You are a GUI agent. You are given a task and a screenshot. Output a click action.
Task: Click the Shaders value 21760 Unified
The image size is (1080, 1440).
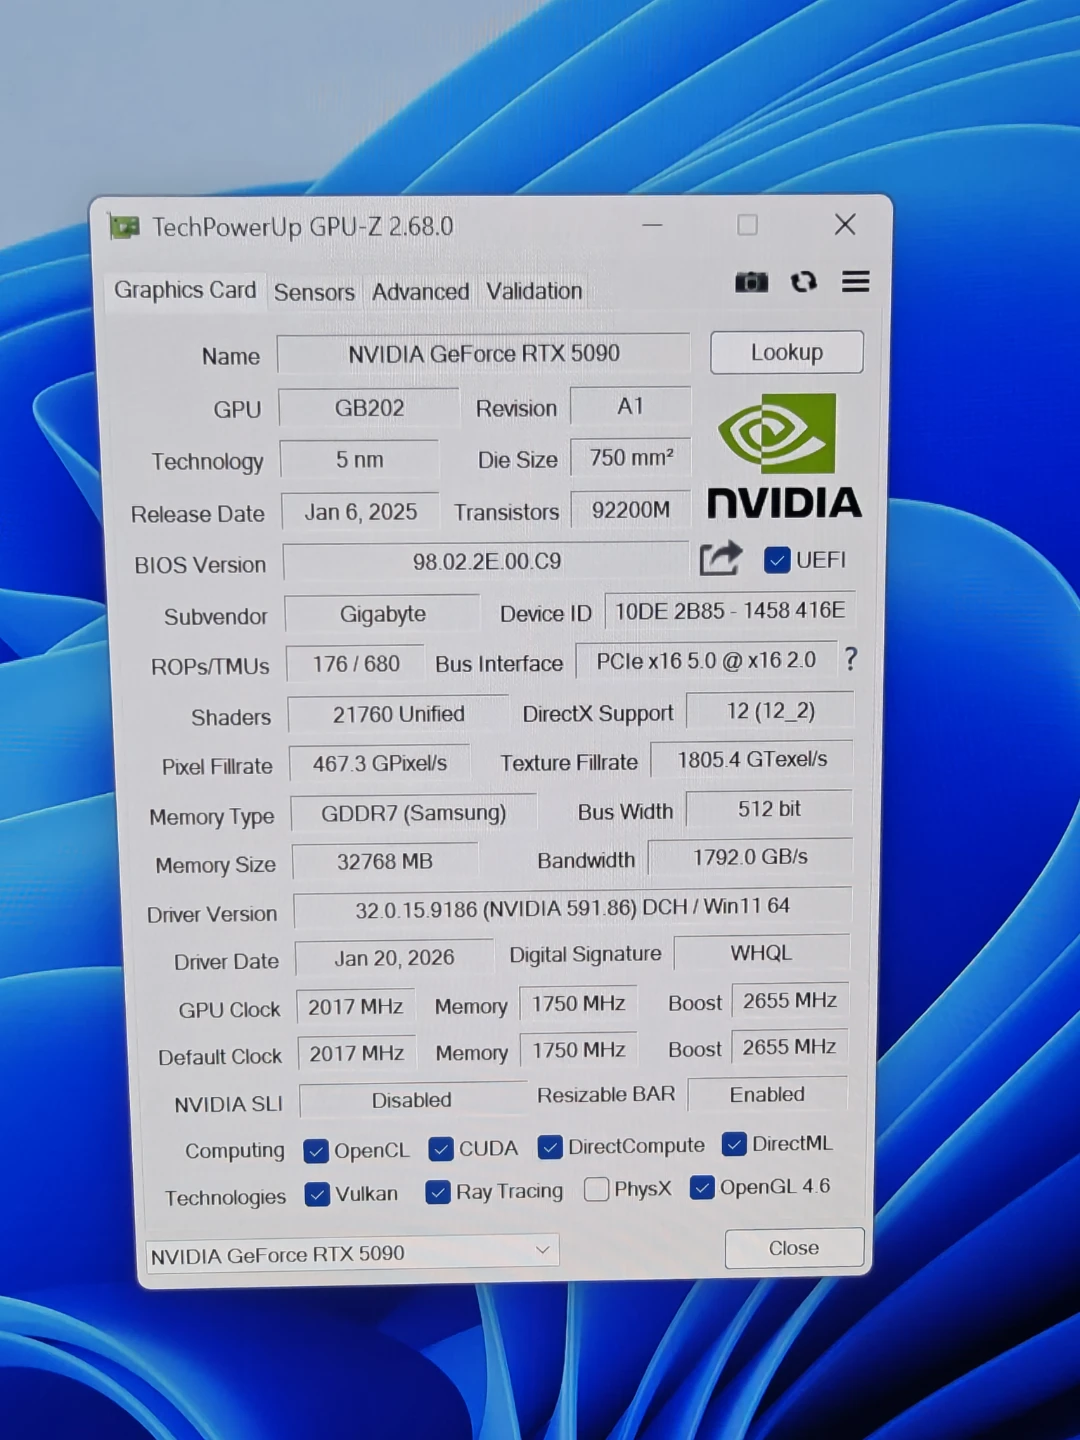(x=399, y=714)
